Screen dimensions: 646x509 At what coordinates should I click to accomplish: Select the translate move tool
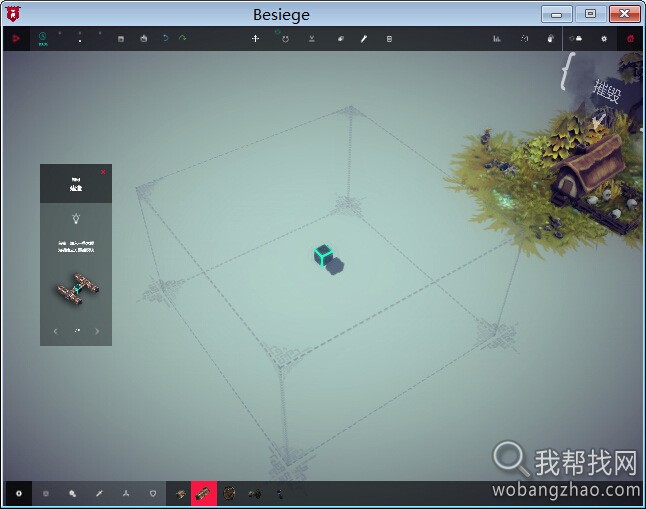coord(255,38)
